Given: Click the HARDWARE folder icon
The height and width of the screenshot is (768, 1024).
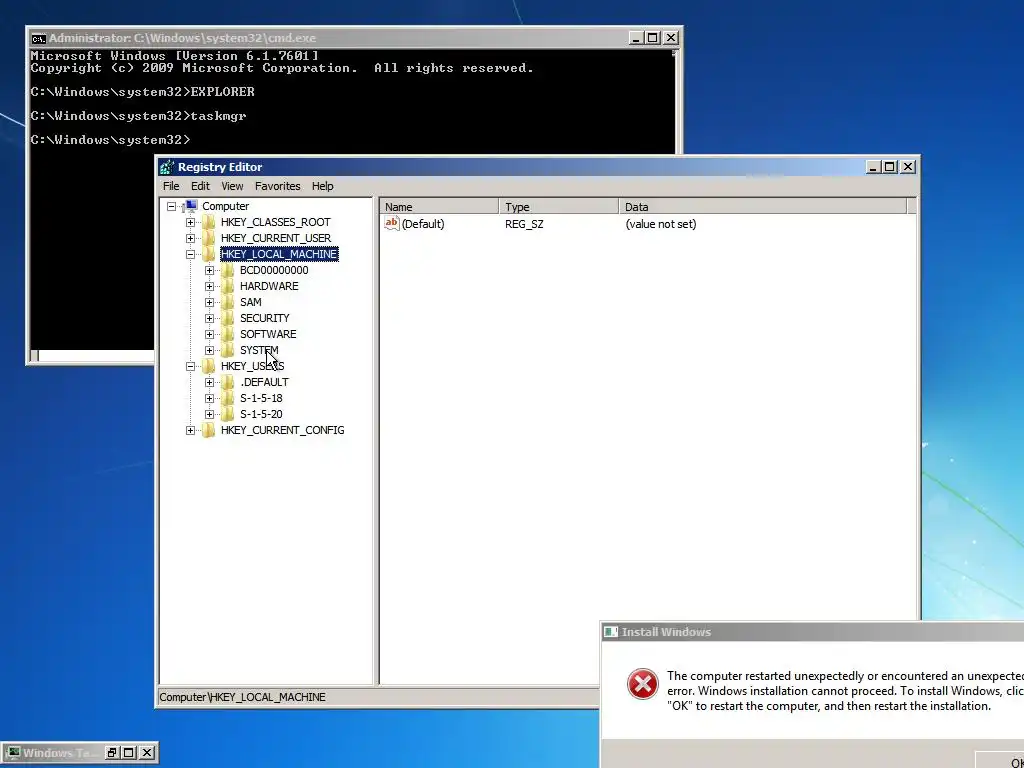Looking at the screenshot, I should tap(227, 286).
